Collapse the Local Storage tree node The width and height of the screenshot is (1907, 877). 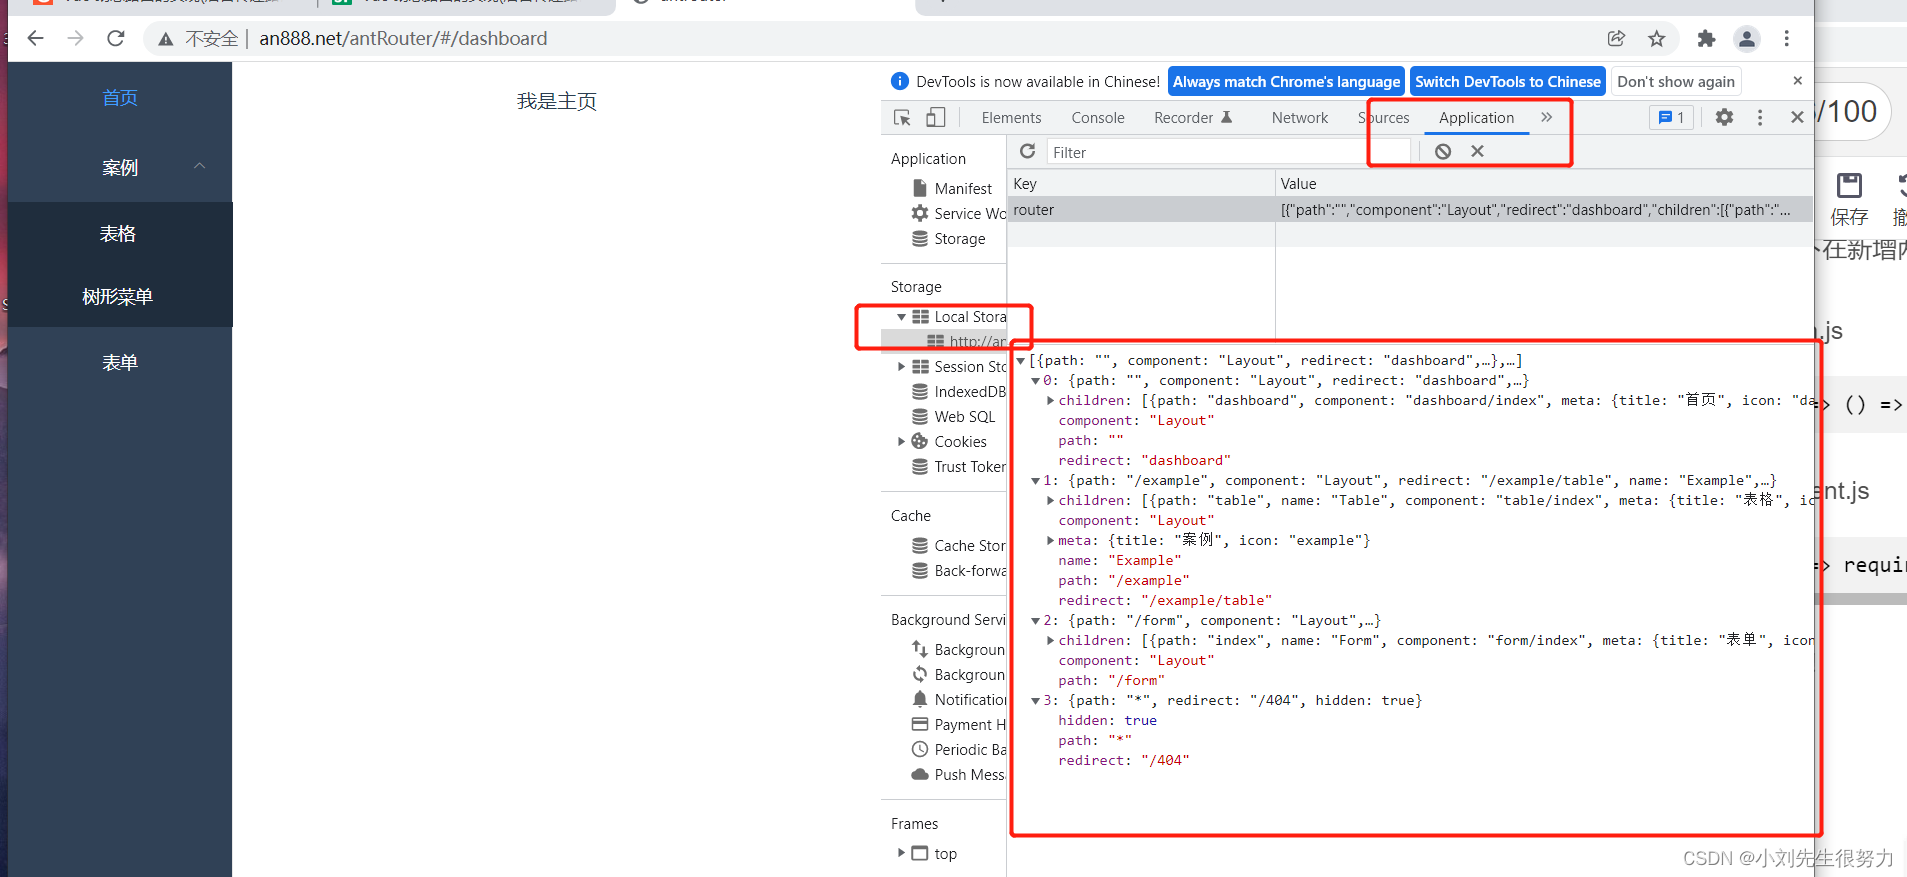pyautogui.click(x=901, y=317)
